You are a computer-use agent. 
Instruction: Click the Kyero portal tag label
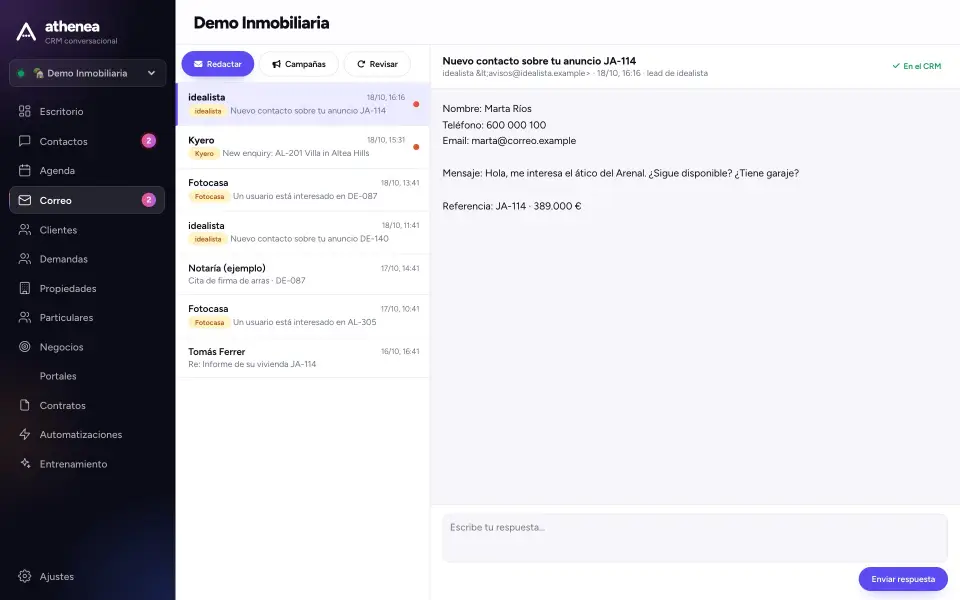point(204,154)
